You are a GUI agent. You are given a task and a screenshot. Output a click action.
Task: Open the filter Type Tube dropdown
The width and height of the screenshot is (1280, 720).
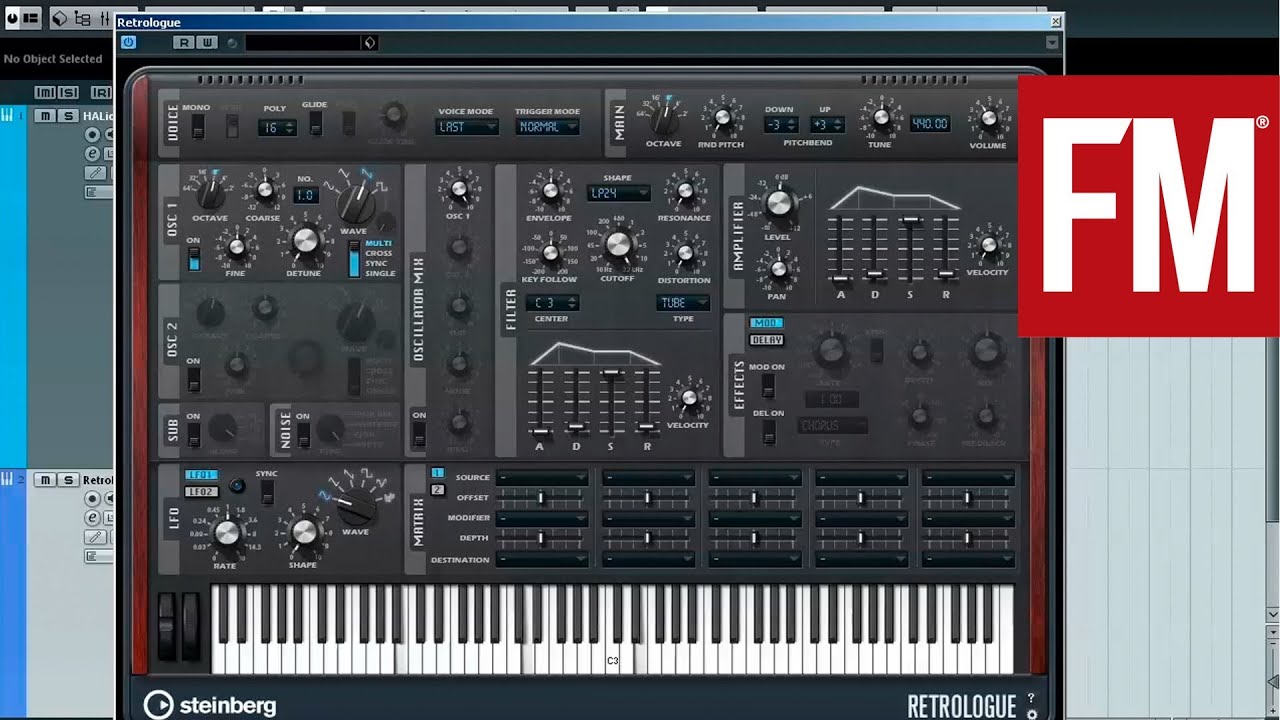point(683,303)
